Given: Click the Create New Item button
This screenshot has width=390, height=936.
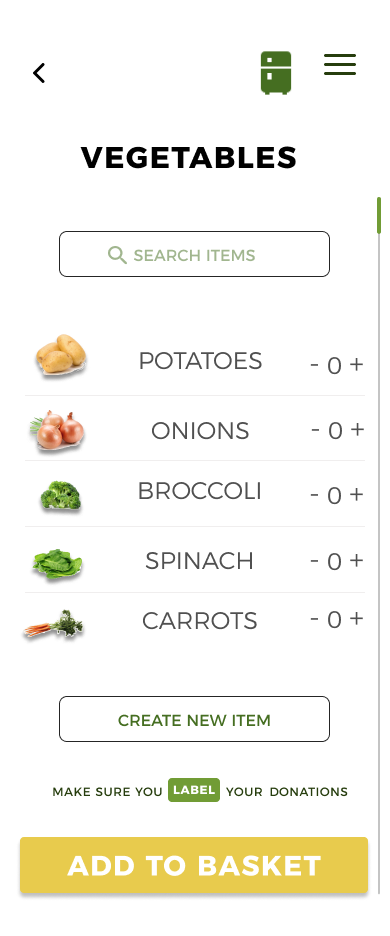Looking at the screenshot, I should tap(194, 719).
